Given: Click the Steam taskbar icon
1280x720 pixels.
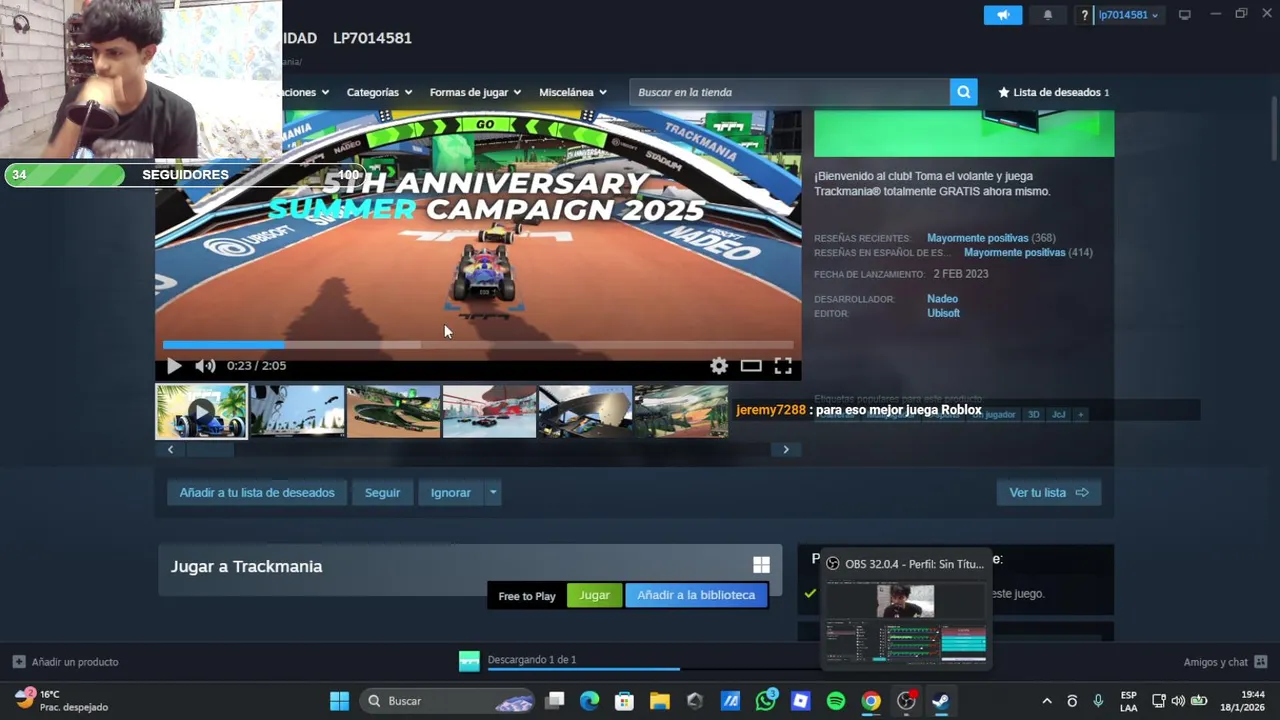Looking at the screenshot, I should click(x=941, y=701).
